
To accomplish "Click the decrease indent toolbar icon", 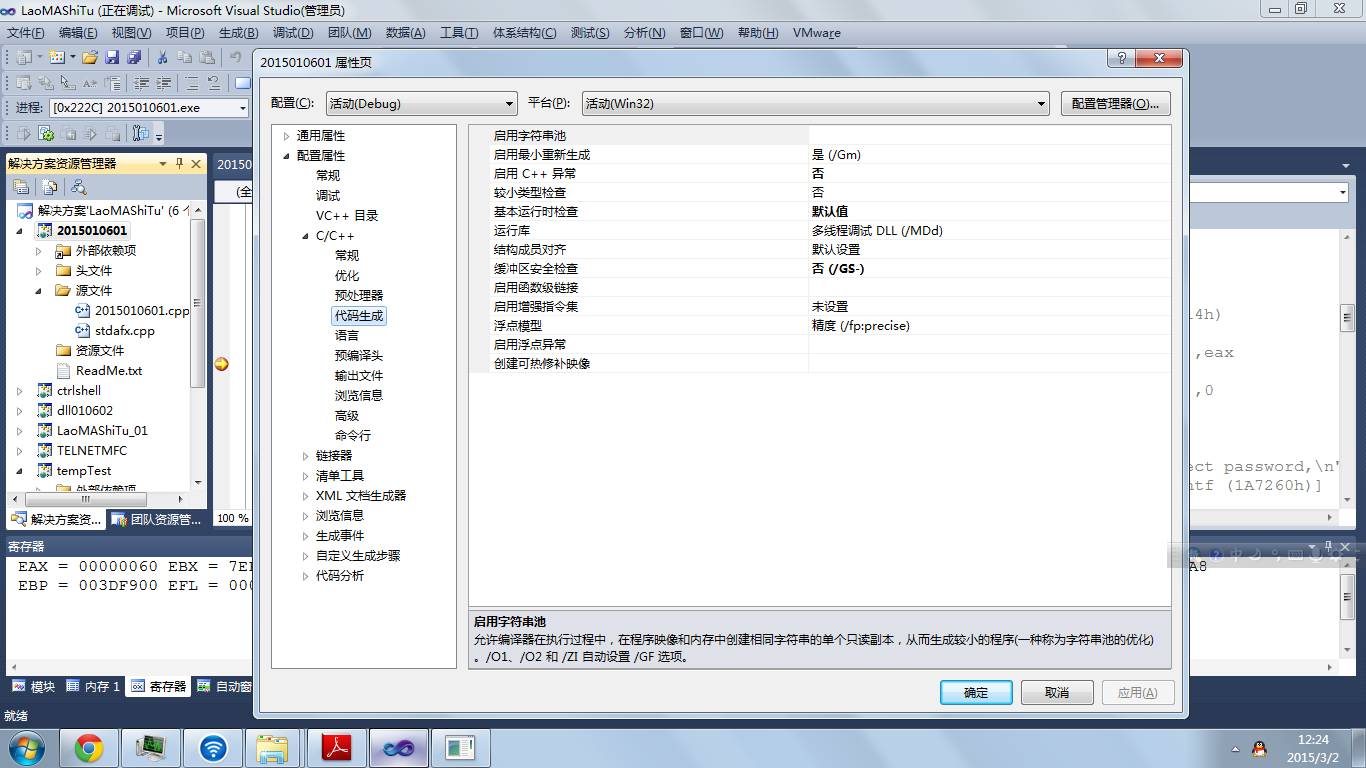I will 141,83.
